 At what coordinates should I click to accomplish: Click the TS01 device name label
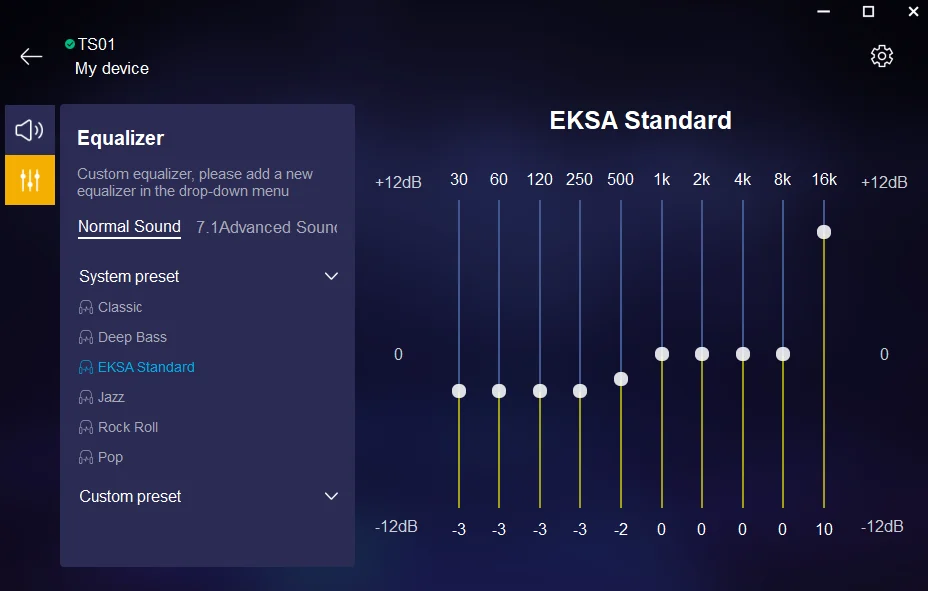pyautogui.click(x=97, y=44)
